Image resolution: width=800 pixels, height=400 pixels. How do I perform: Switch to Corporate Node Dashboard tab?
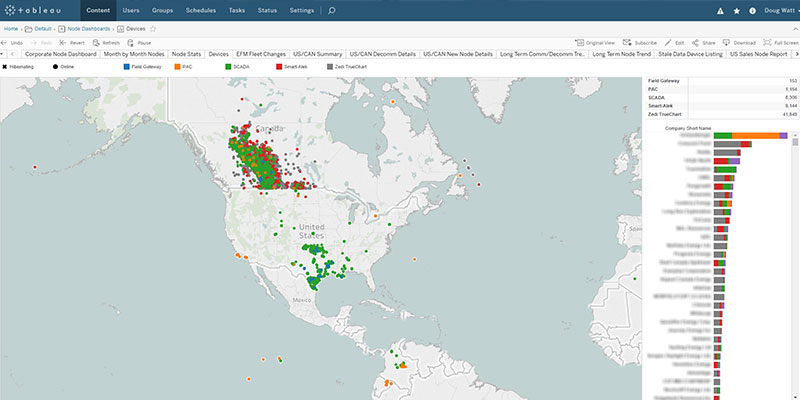point(61,54)
